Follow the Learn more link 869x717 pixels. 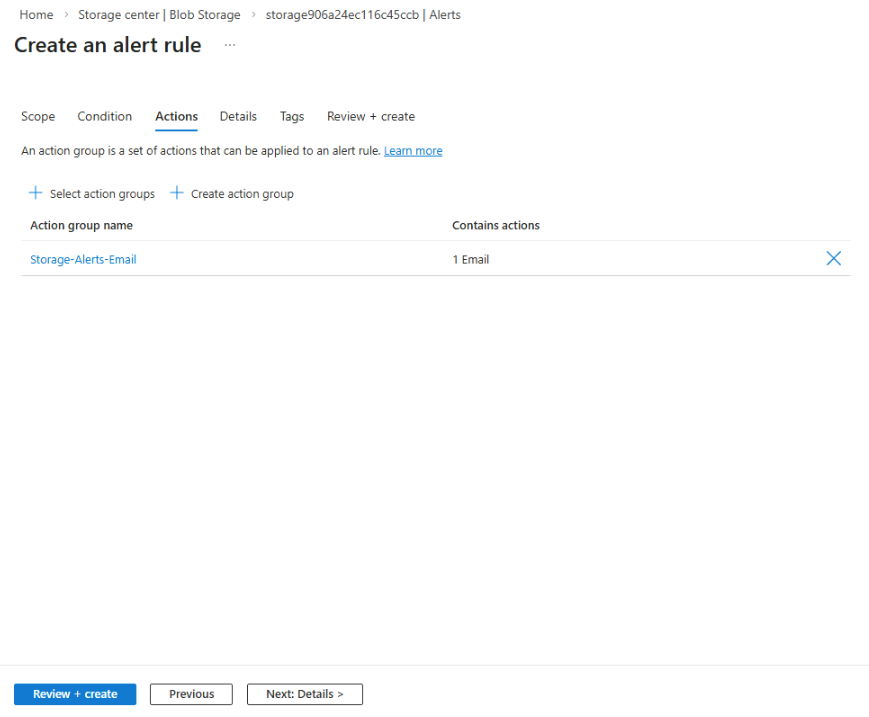413,151
